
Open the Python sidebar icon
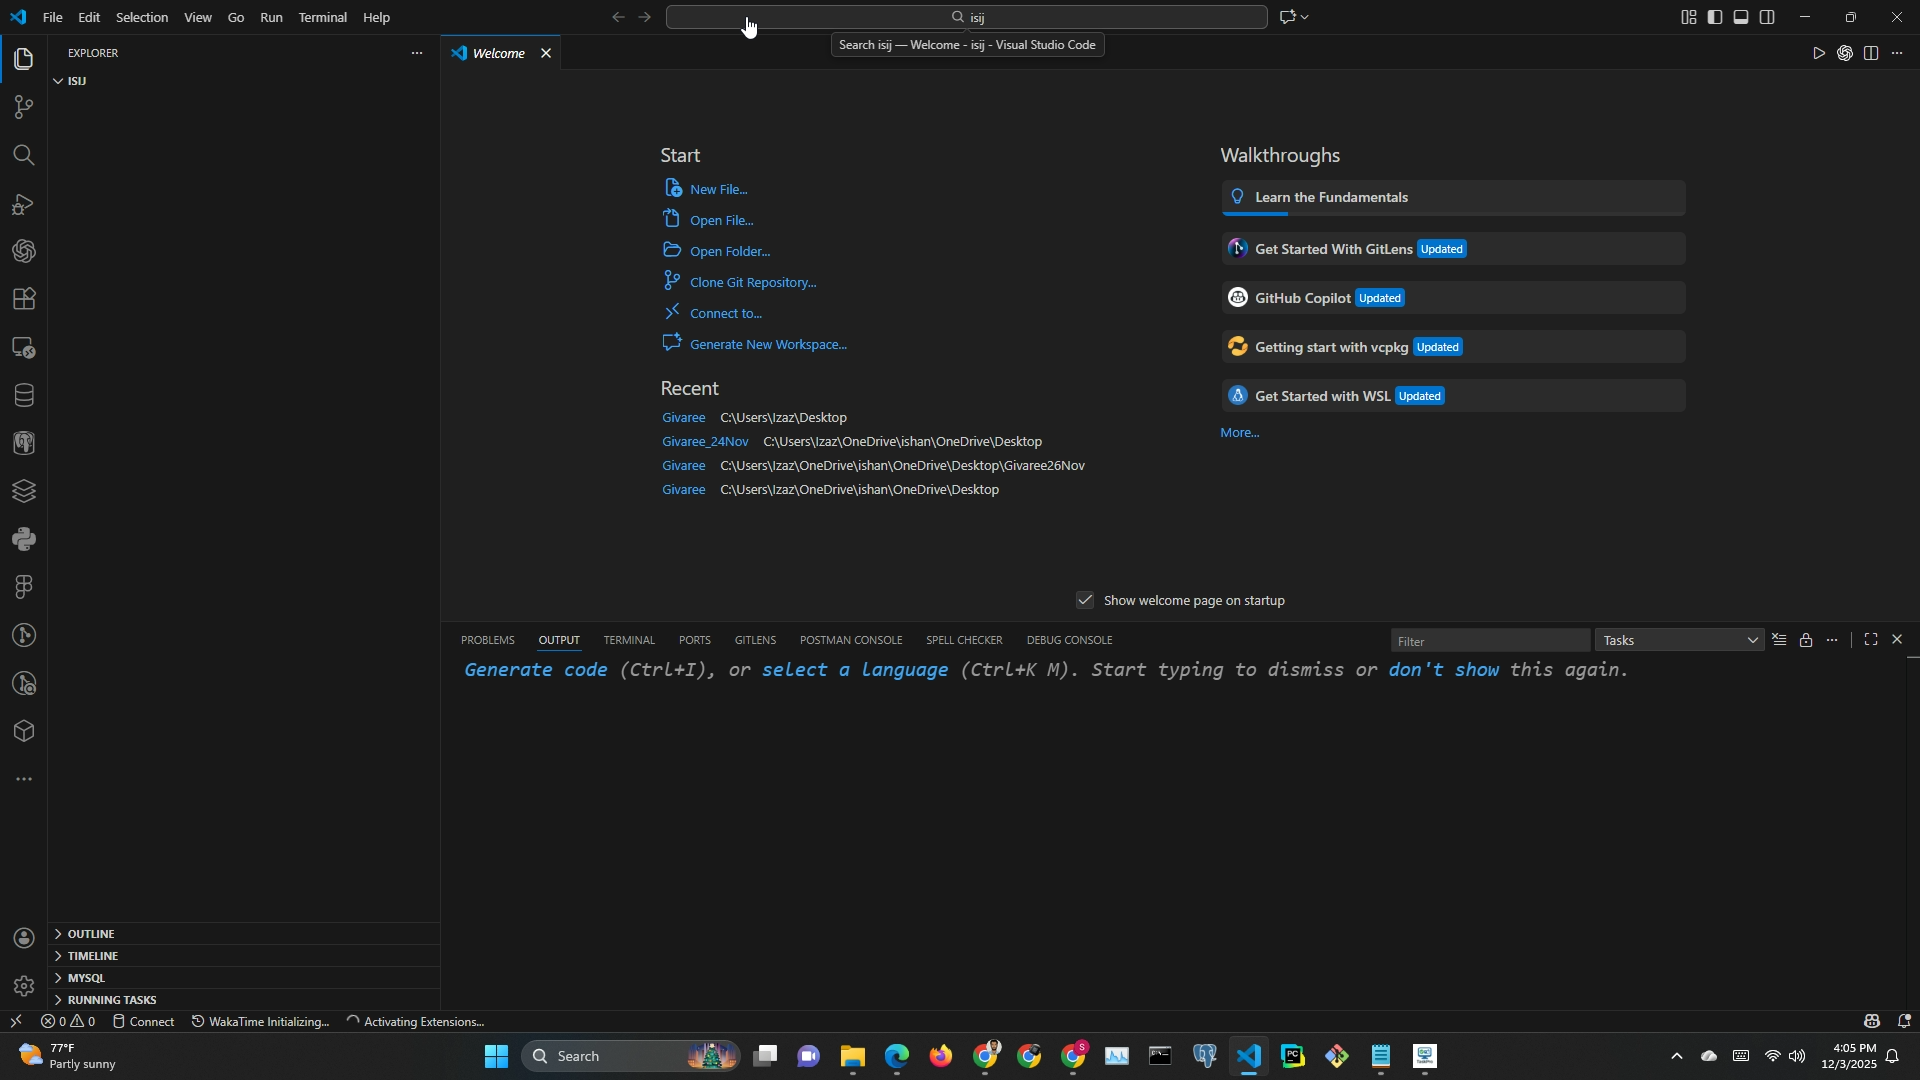coord(23,540)
